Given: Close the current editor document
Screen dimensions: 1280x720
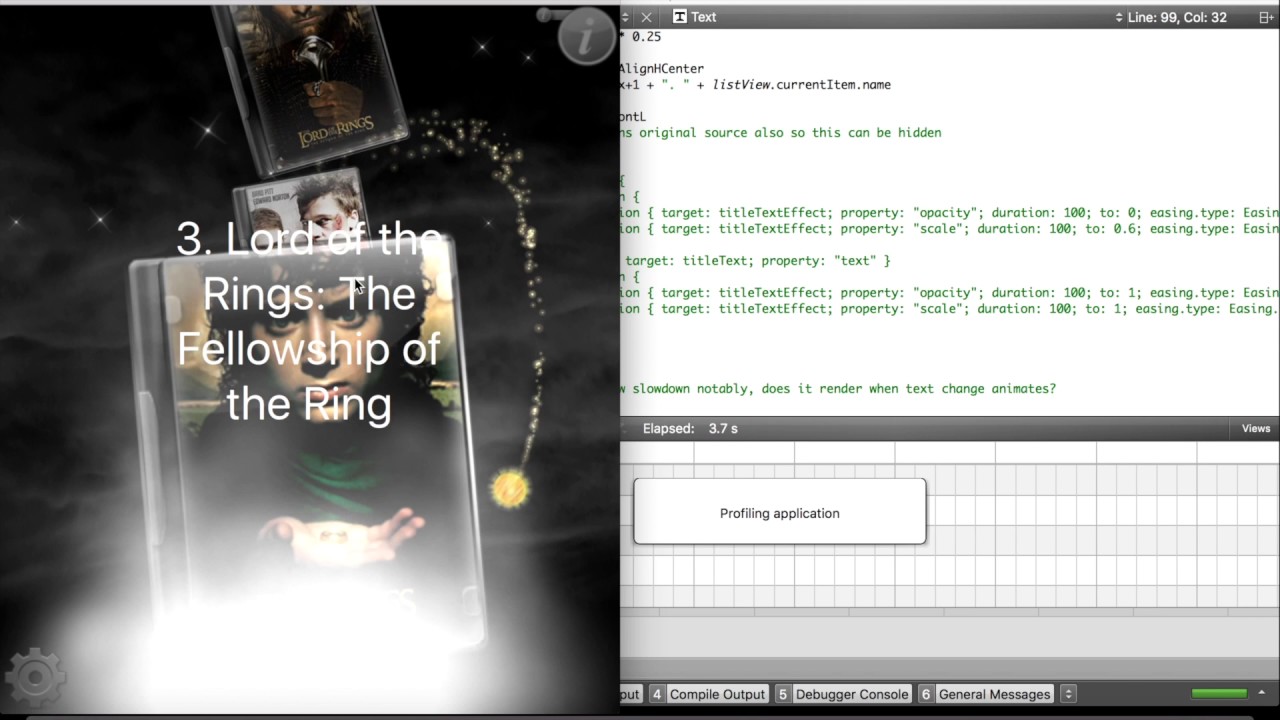Looking at the screenshot, I should click(x=646, y=17).
